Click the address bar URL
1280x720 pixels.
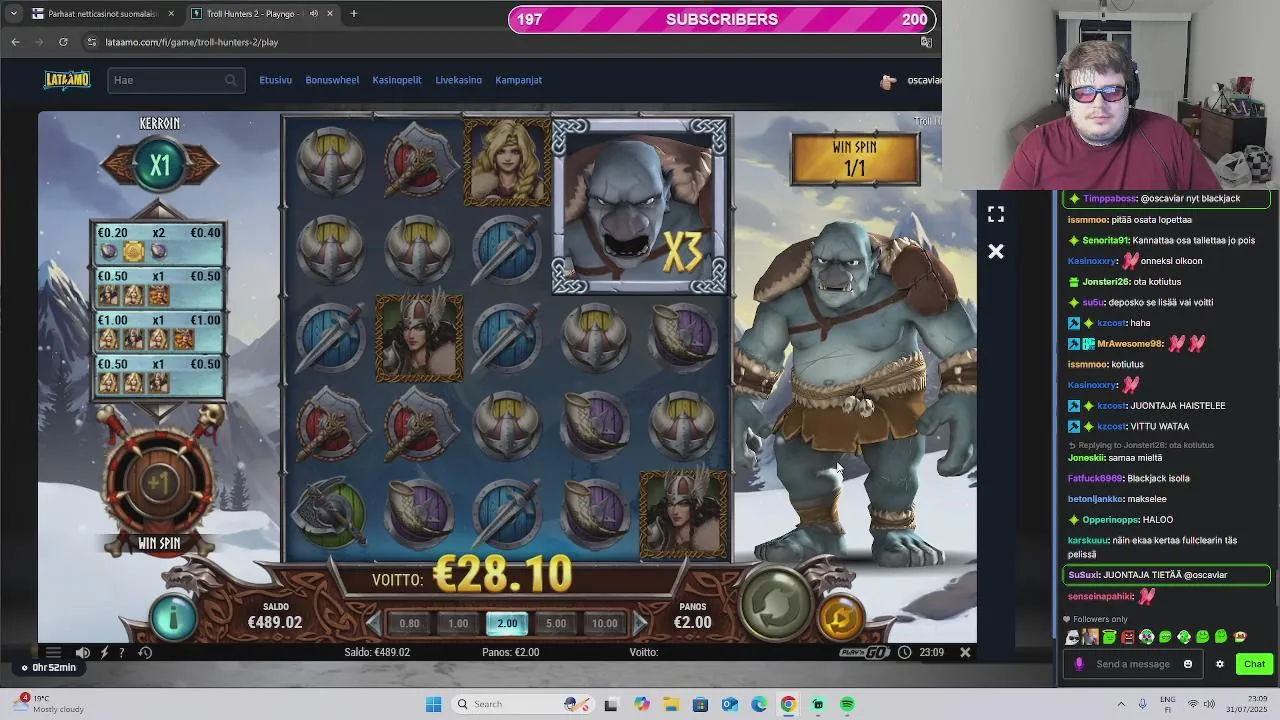pyautogui.click(x=192, y=42)
